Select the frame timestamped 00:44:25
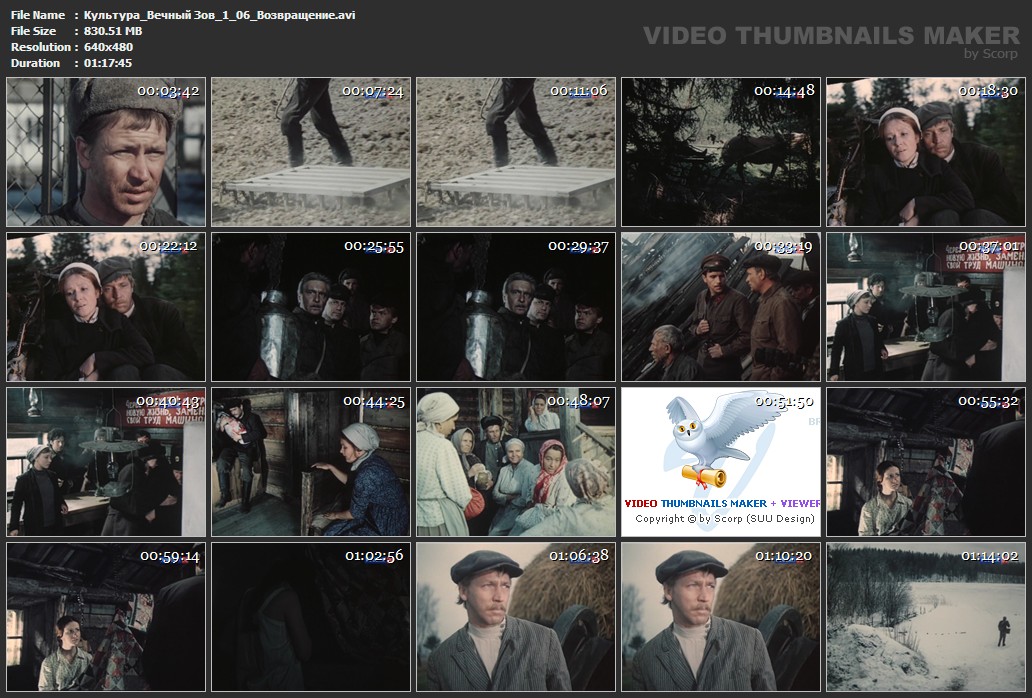 pyautogui.click(x=311, y=462)
